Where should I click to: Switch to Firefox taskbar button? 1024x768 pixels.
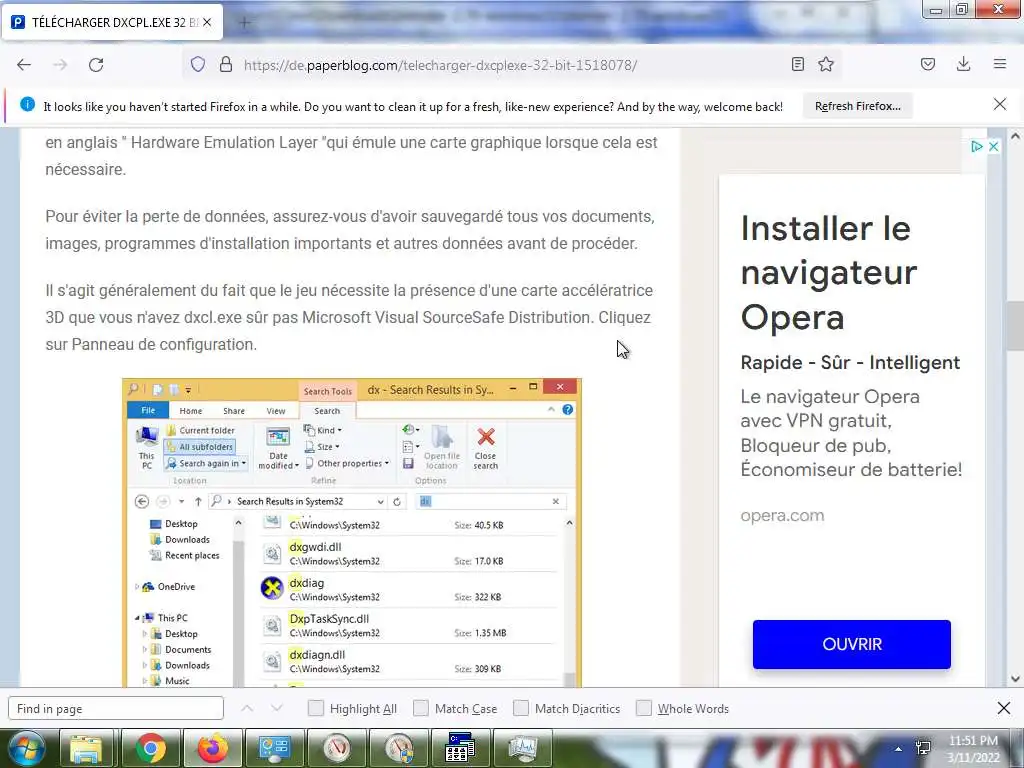tap(213, 749)
